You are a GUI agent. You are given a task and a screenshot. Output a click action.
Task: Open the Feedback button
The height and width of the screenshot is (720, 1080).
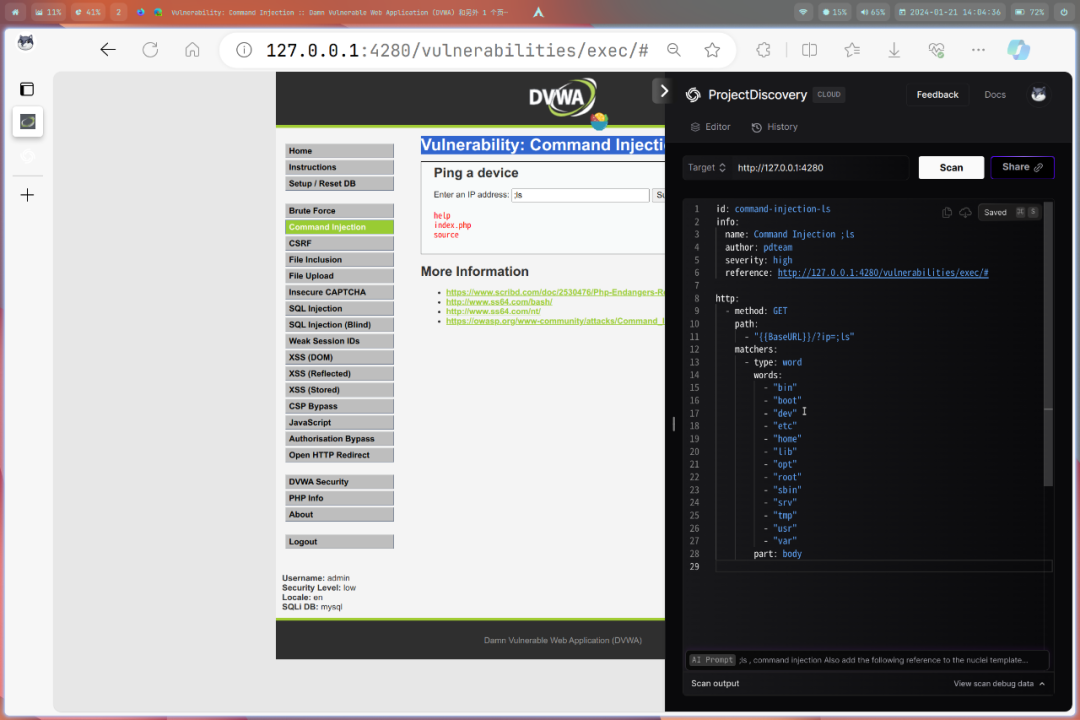(x=937, y=94)
